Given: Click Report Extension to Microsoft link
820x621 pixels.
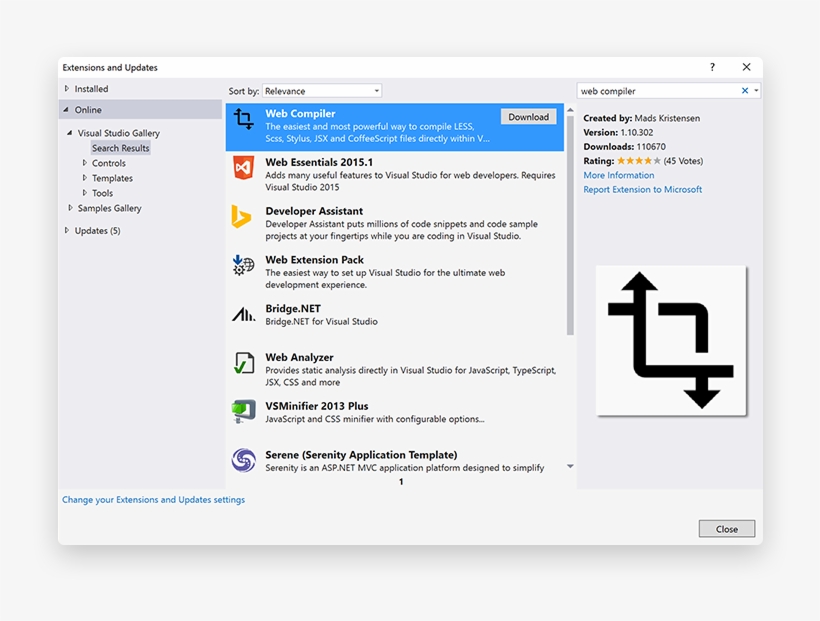Looking at the screenshot, I should click(643, 189).
